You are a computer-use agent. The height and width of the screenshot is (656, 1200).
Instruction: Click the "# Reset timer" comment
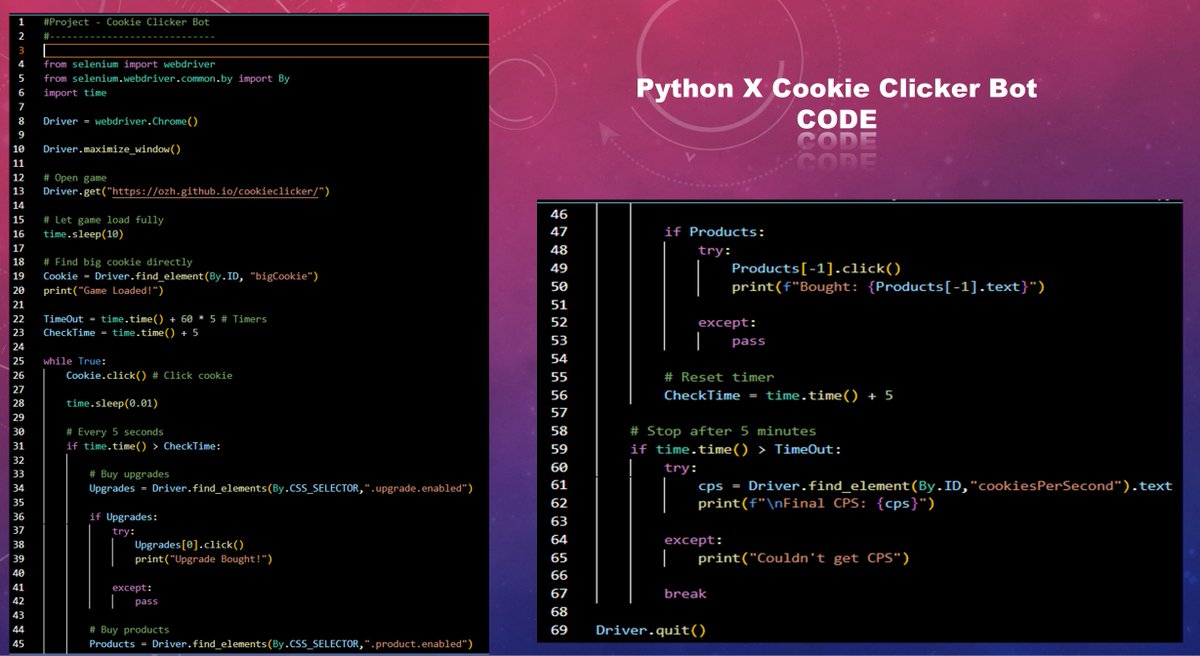[x=719, y=377]
